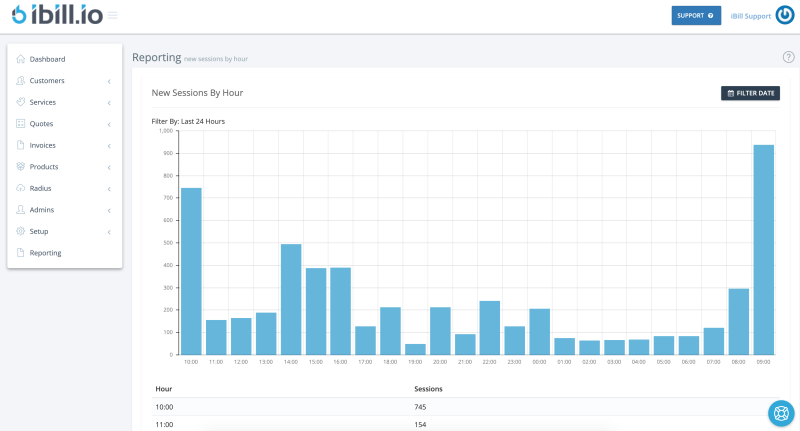This screenshot has height=431, width=800.
Task: Click the Customers people icon
Action: pyautogui.click(x=20, y=81)
